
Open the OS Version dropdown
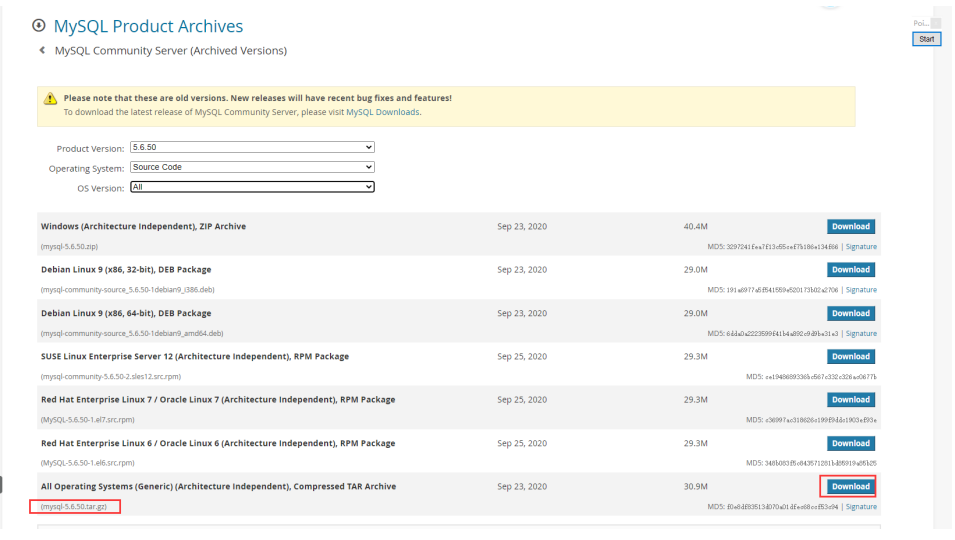click(x=252, y=187)
